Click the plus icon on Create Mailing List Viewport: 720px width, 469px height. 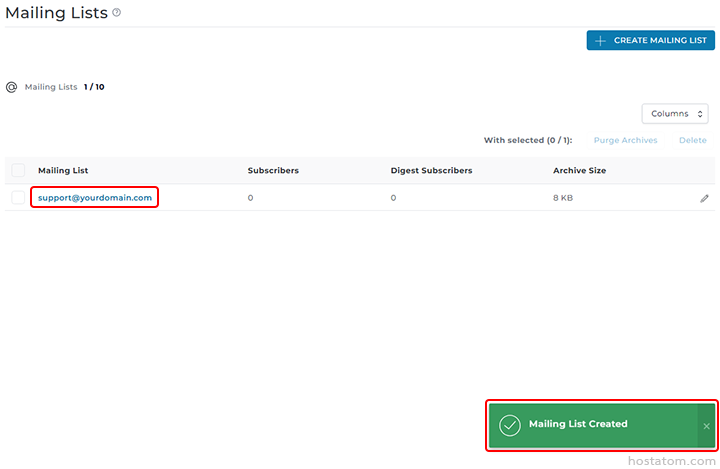coord(600,41)
